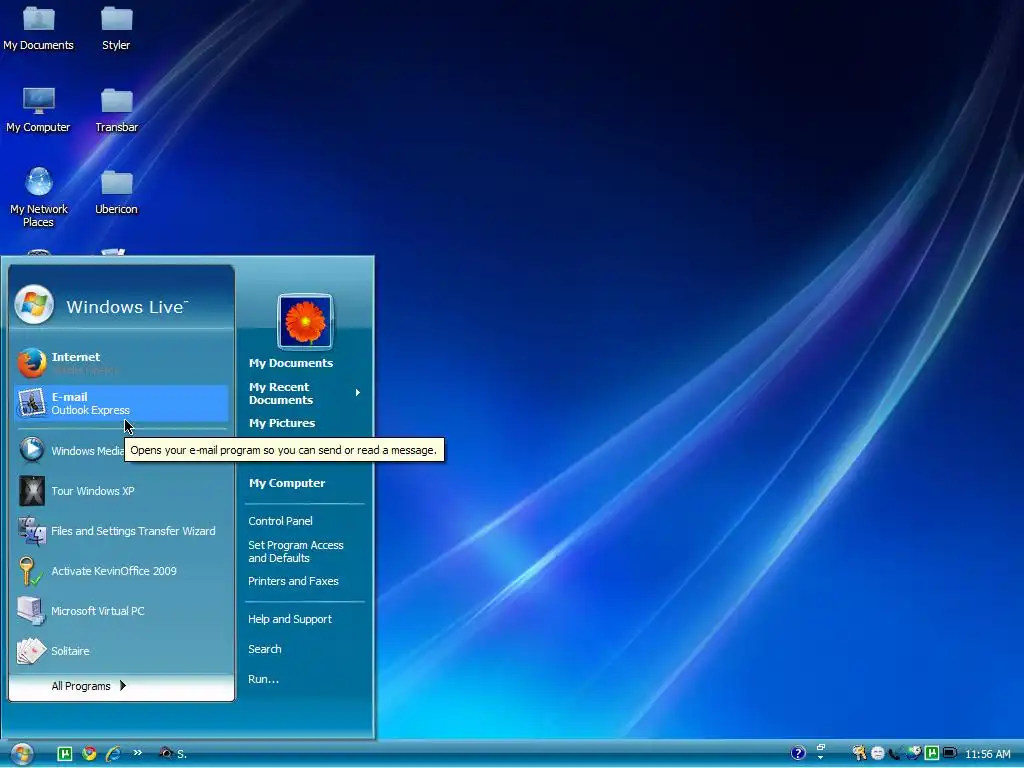This screenshot has width=1024, height=768.
Task: Open My Computer from Start menu
Action: pyautogui.click(x=287, y=483)
